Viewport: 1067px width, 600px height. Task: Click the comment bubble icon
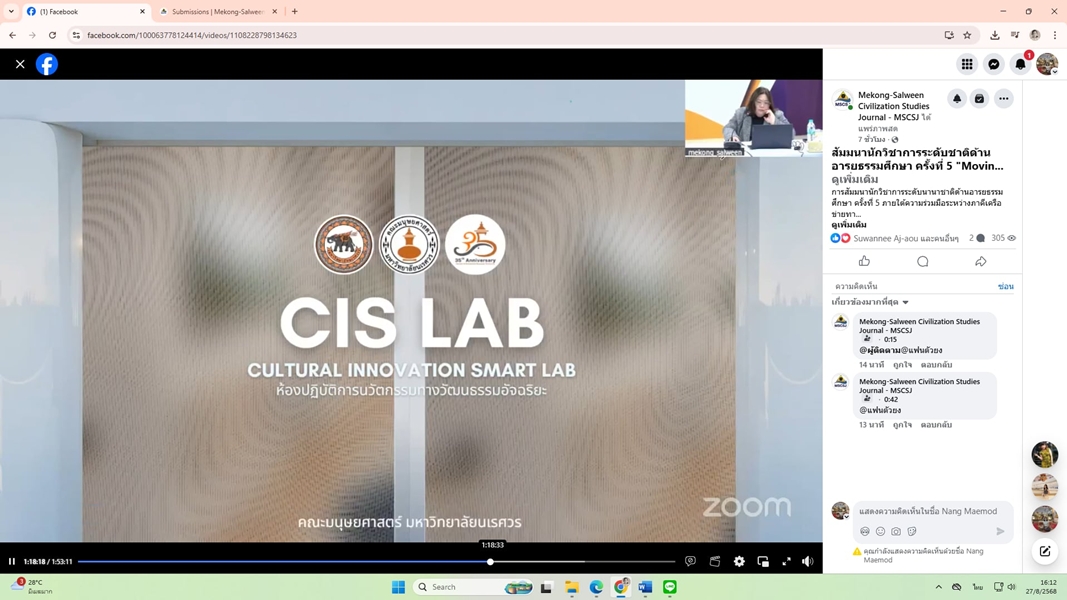922,261
